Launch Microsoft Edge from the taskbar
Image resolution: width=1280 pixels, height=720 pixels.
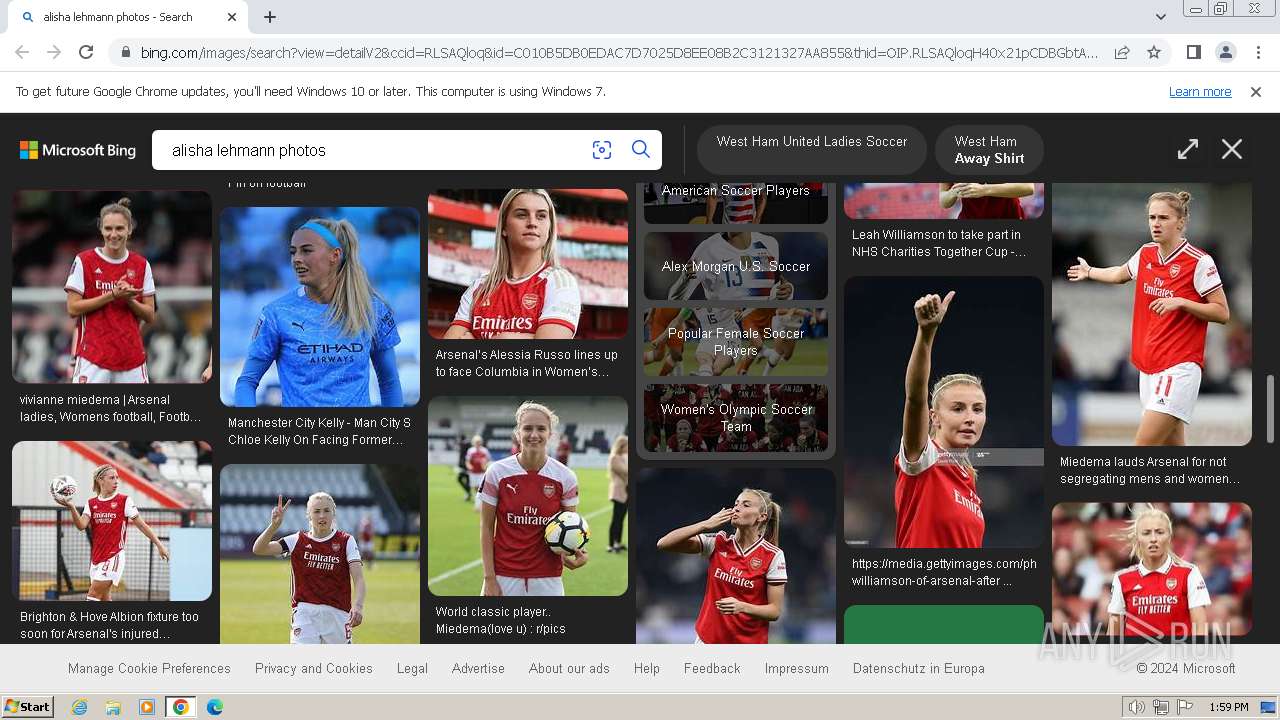pyautogui.click(x=215, y=707)
